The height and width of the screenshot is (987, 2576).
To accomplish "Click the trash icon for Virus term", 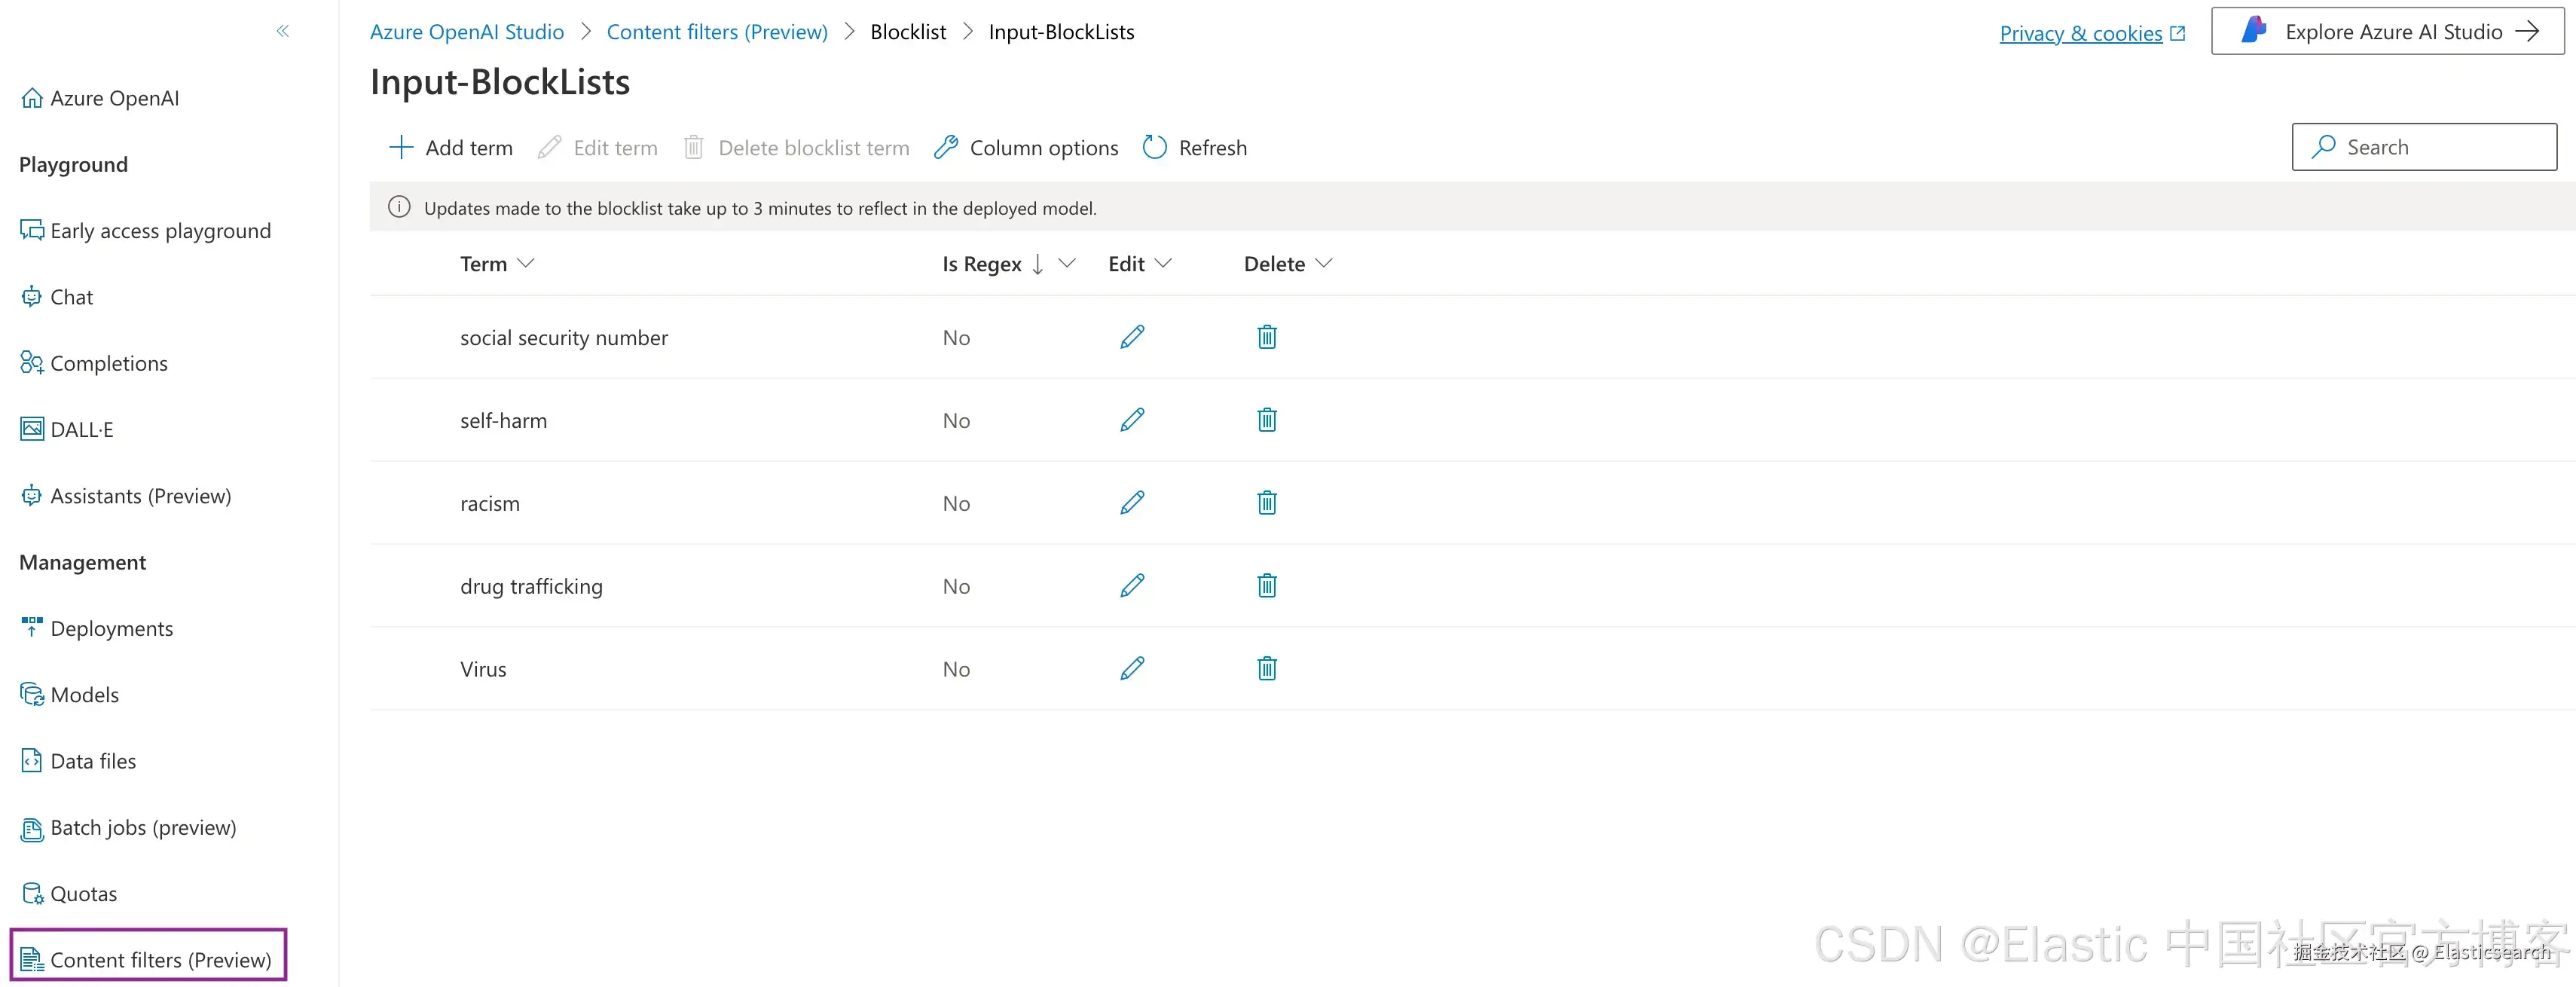I will [x=1266, y=669].
